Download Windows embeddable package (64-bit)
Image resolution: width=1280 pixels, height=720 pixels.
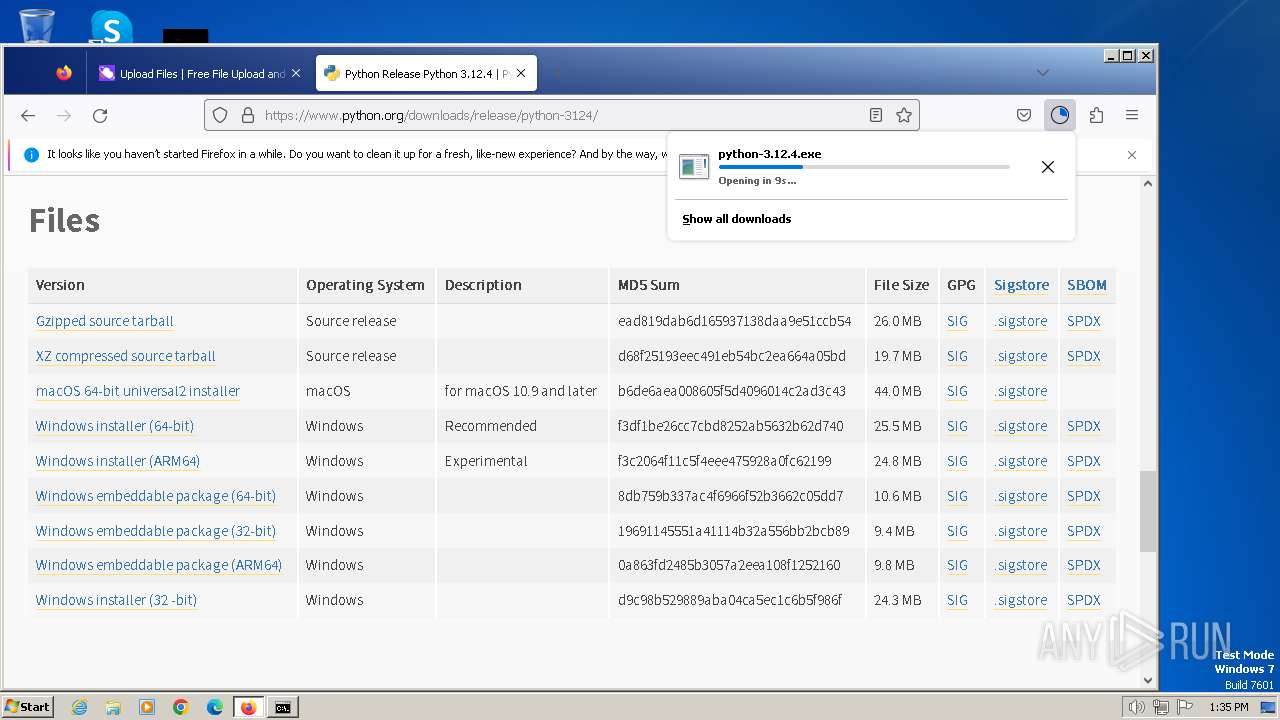[156, 496]
